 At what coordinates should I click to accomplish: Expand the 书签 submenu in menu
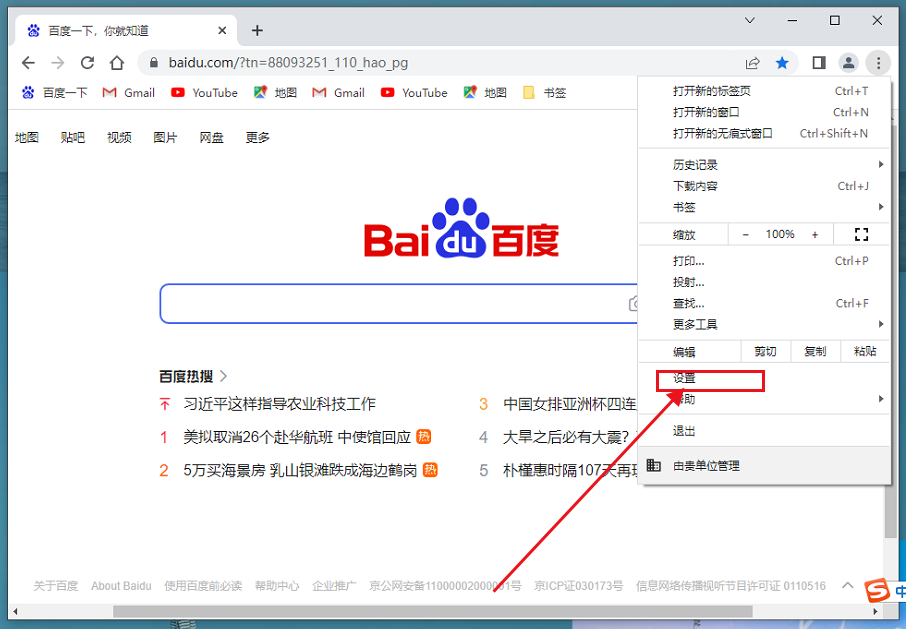pyautogui.click(x=764, y=207)
